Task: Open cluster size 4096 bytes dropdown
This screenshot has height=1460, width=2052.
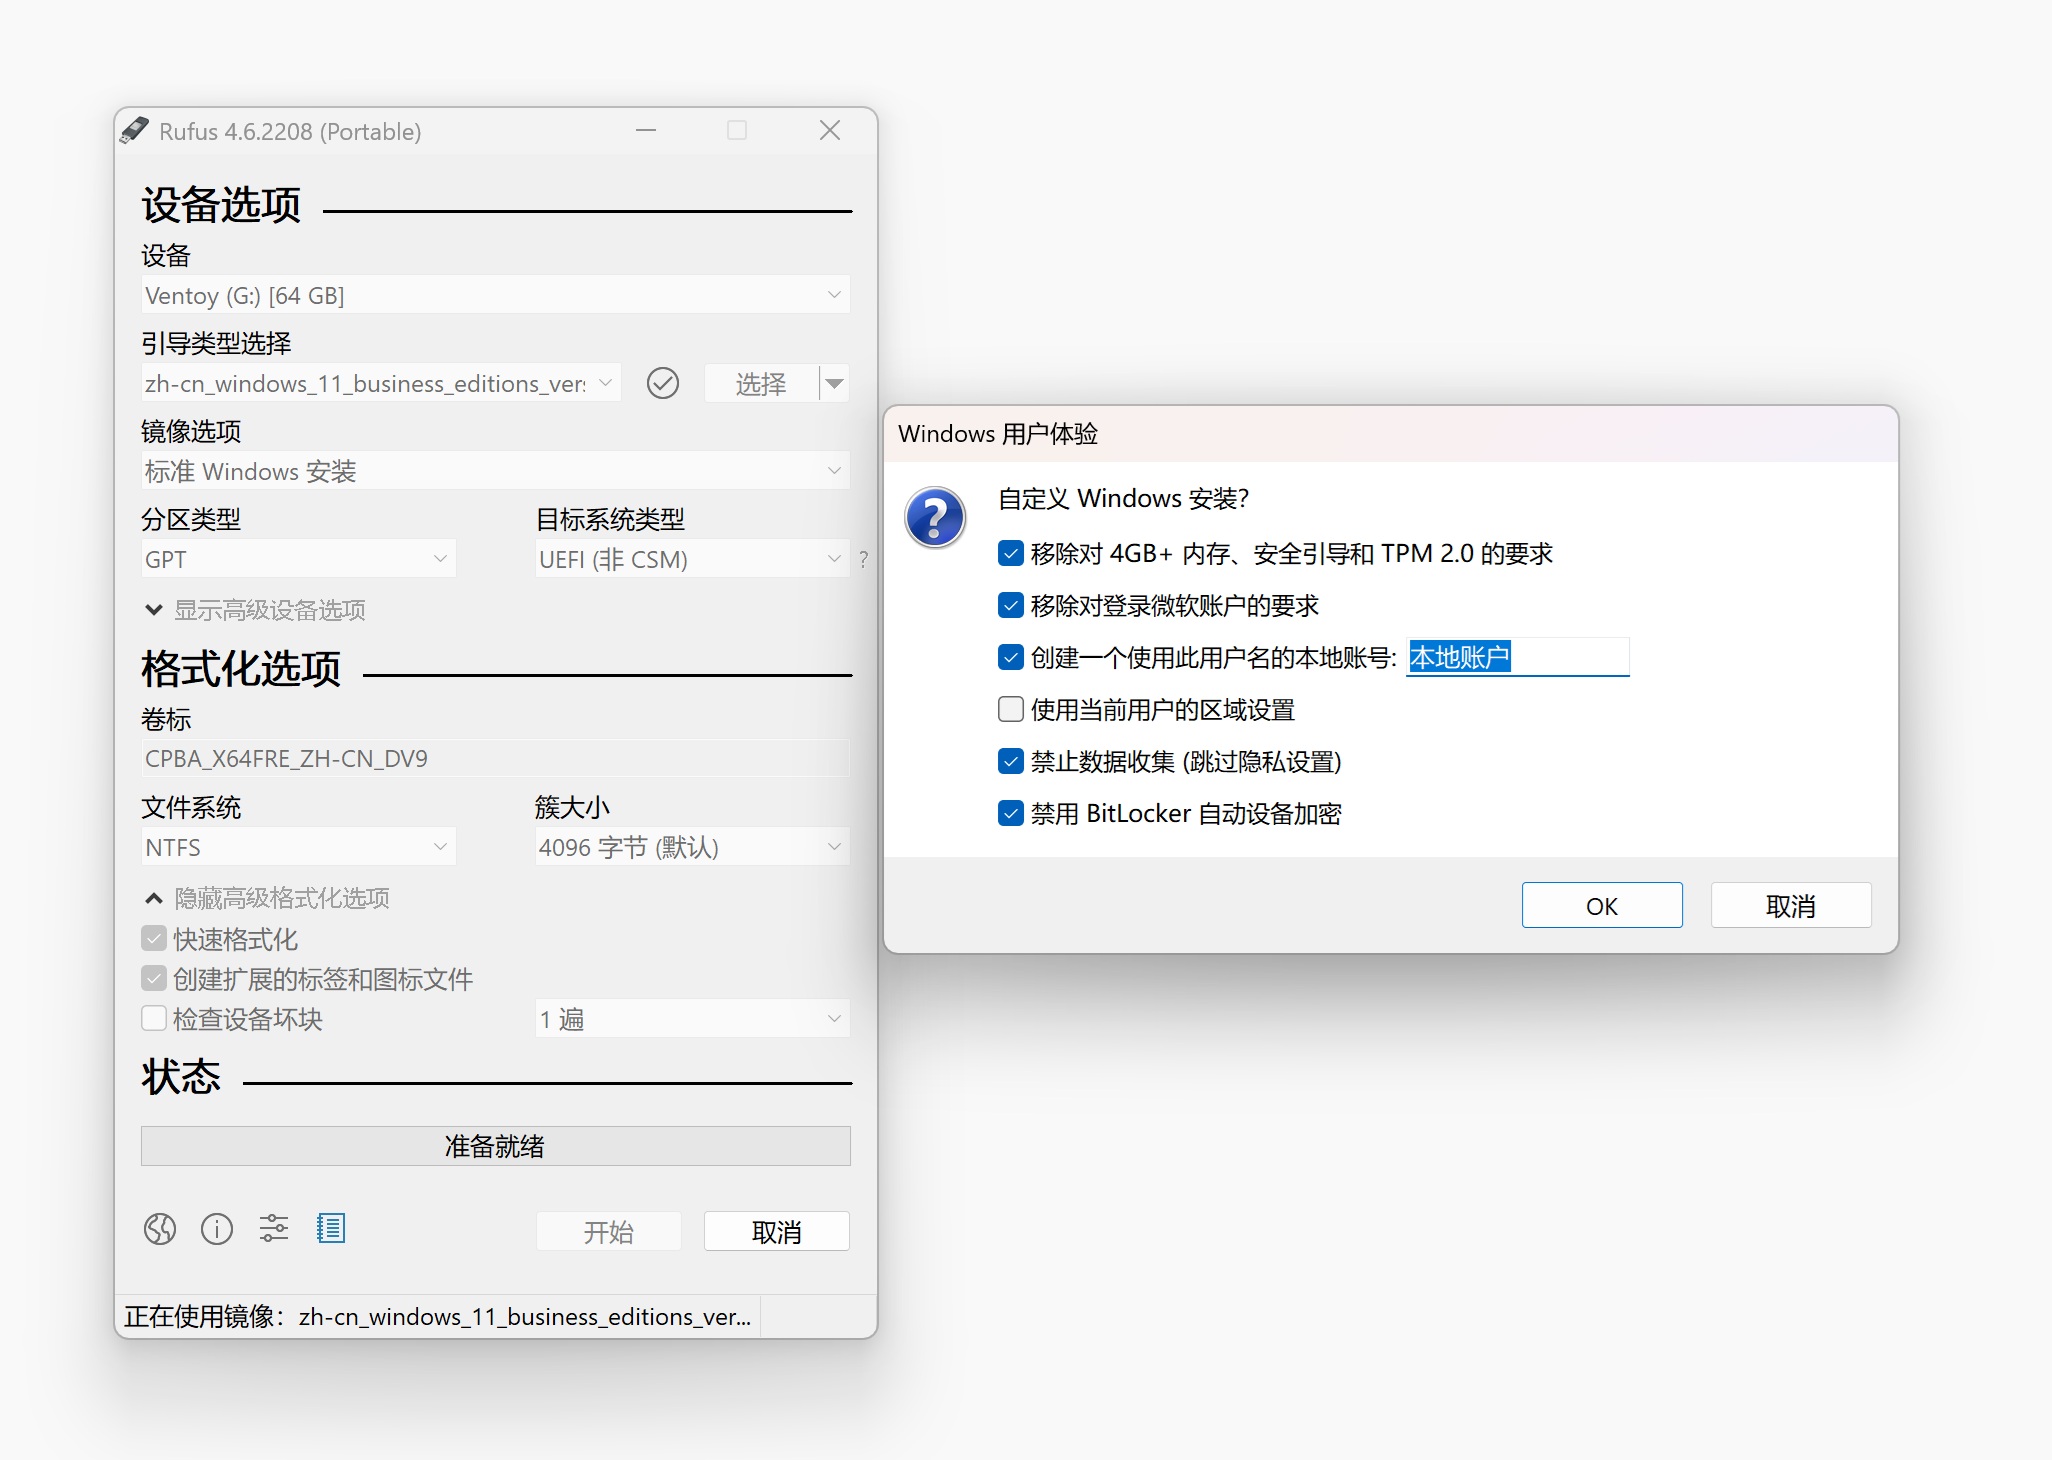Action: tap(693, 847)
